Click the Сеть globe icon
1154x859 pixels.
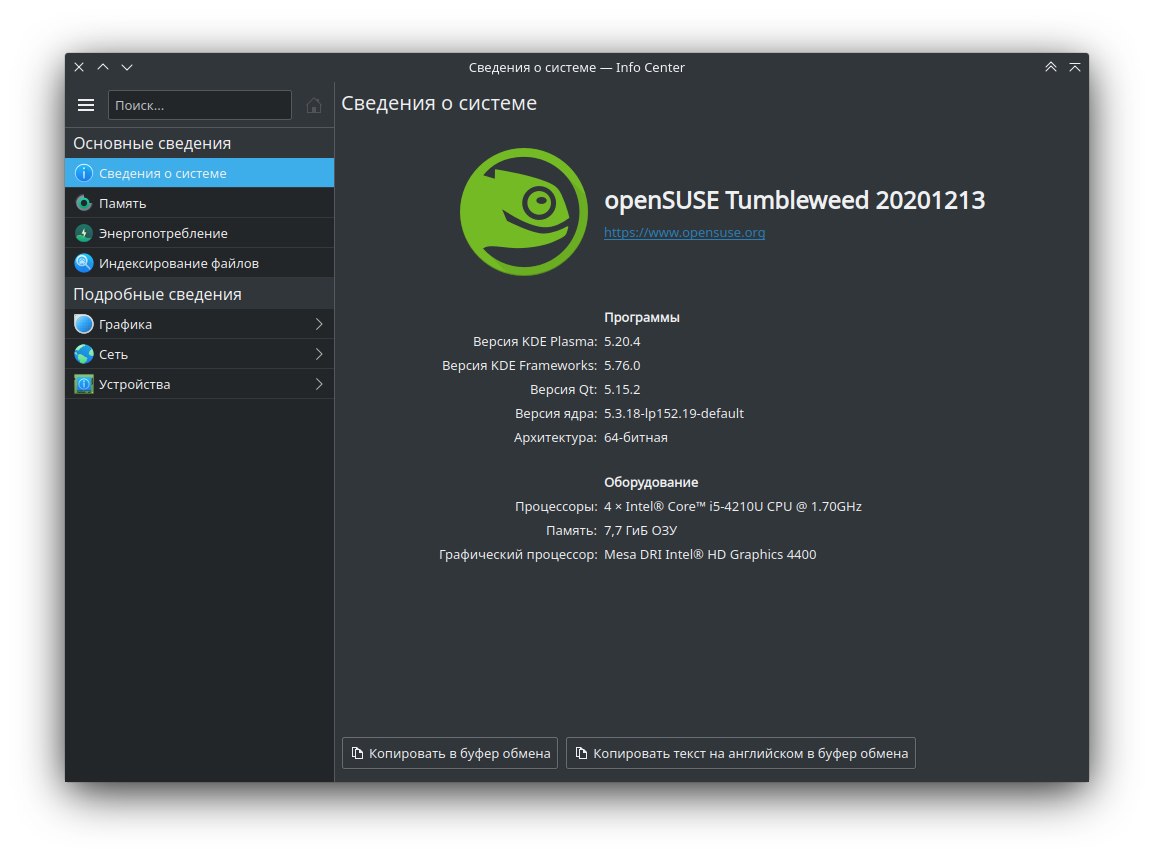pyautogui.click(x=84, y=354)
